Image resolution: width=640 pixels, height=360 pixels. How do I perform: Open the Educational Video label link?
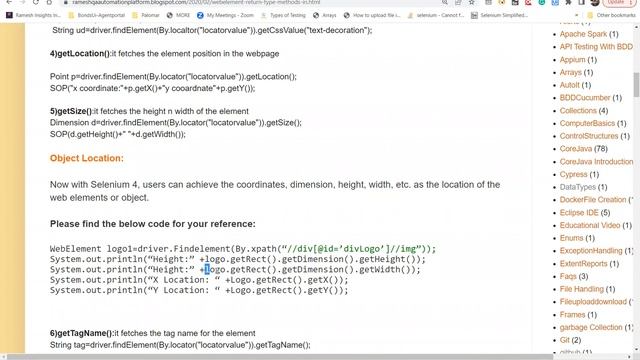tap(590, 225)
